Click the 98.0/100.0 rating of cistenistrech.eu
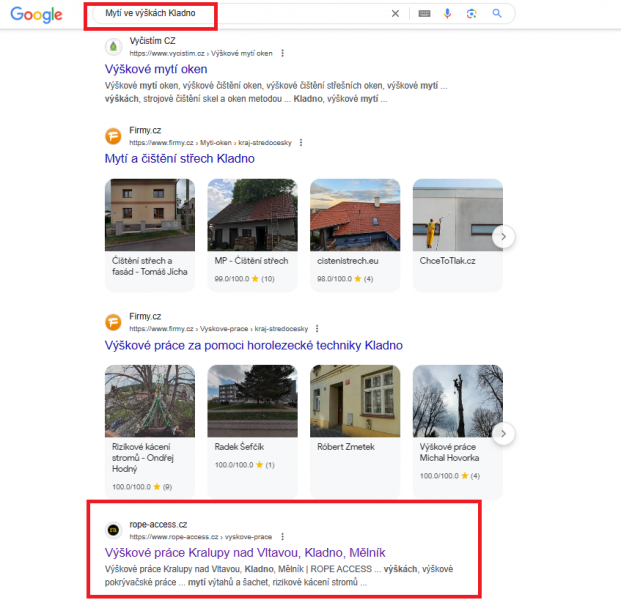Screen dimensions: 621x600 [x=345, y=279]
